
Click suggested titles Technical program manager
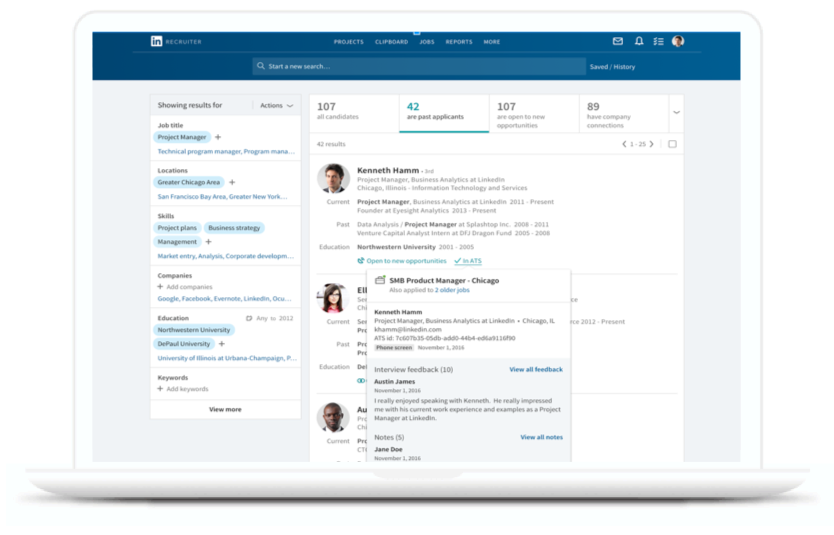point(199,152)
